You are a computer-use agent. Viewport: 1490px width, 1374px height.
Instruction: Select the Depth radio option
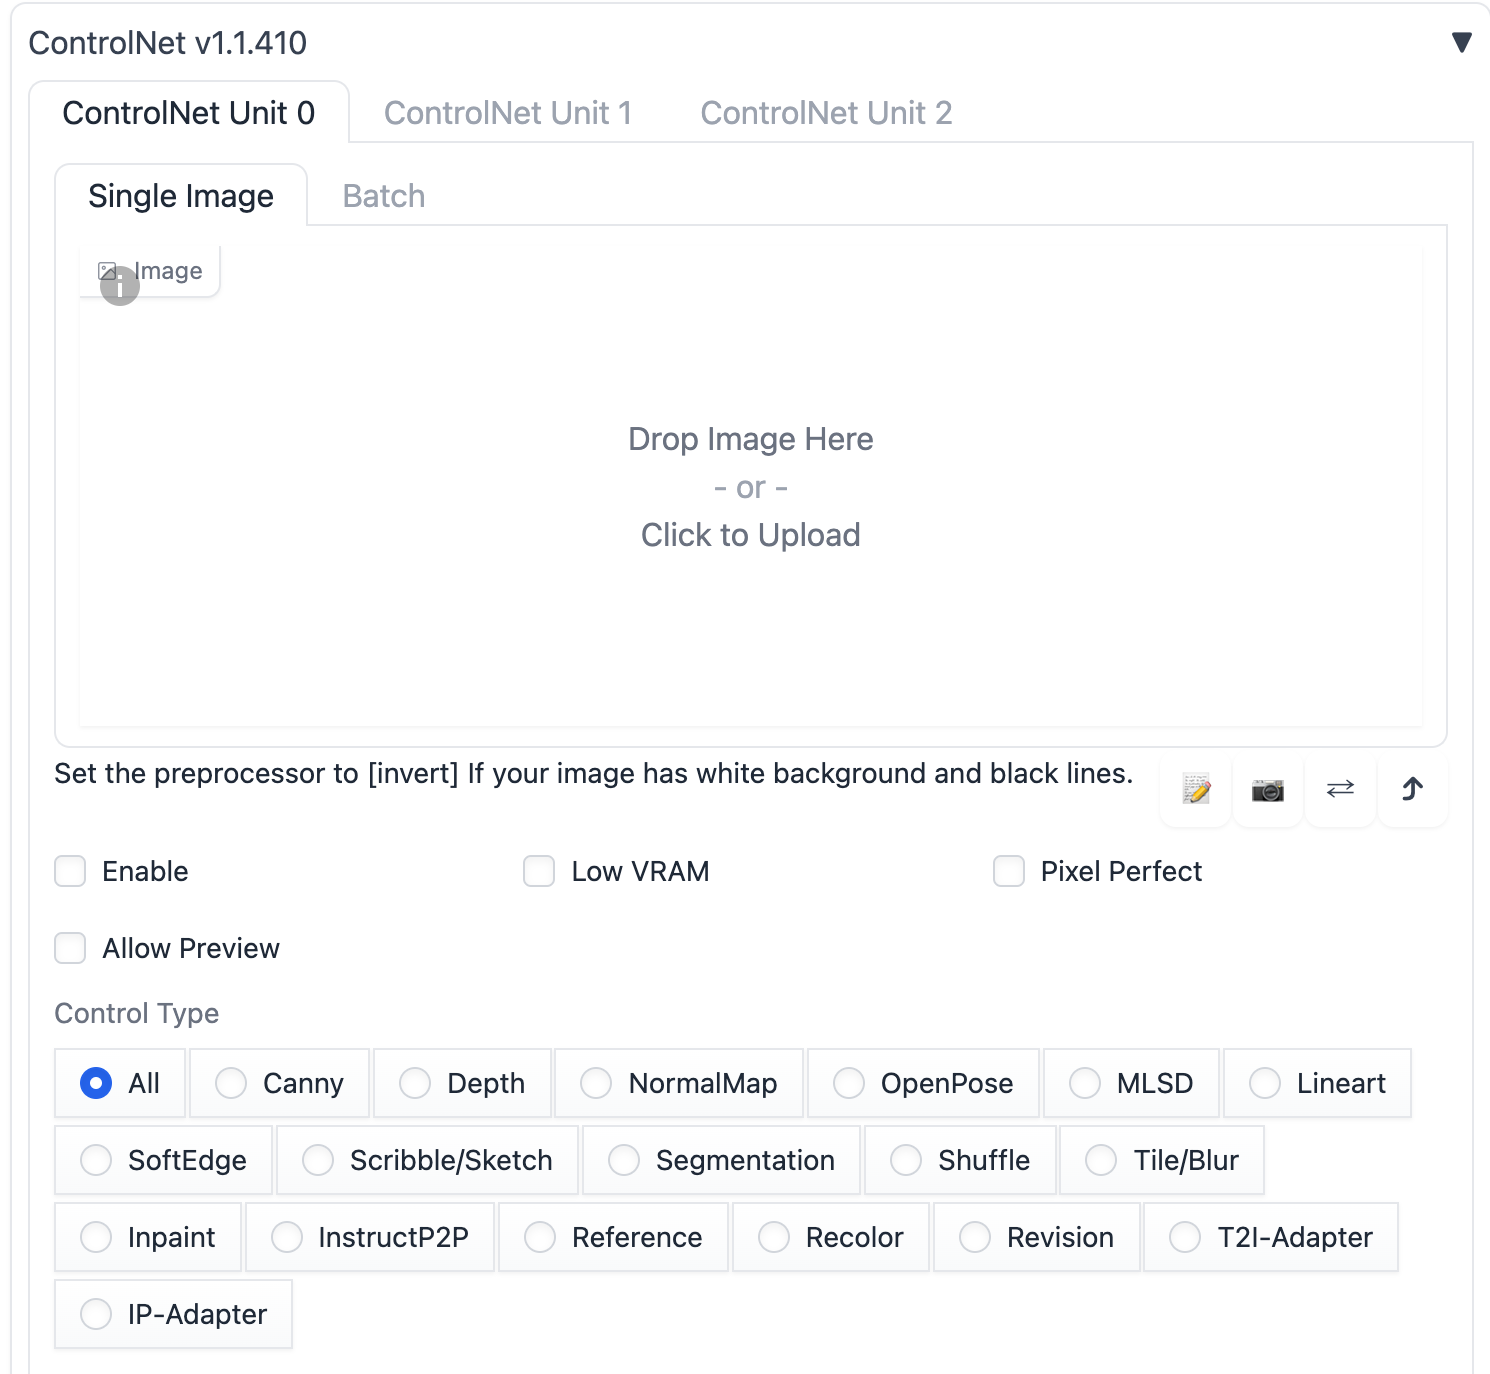tap(415, 1083)
